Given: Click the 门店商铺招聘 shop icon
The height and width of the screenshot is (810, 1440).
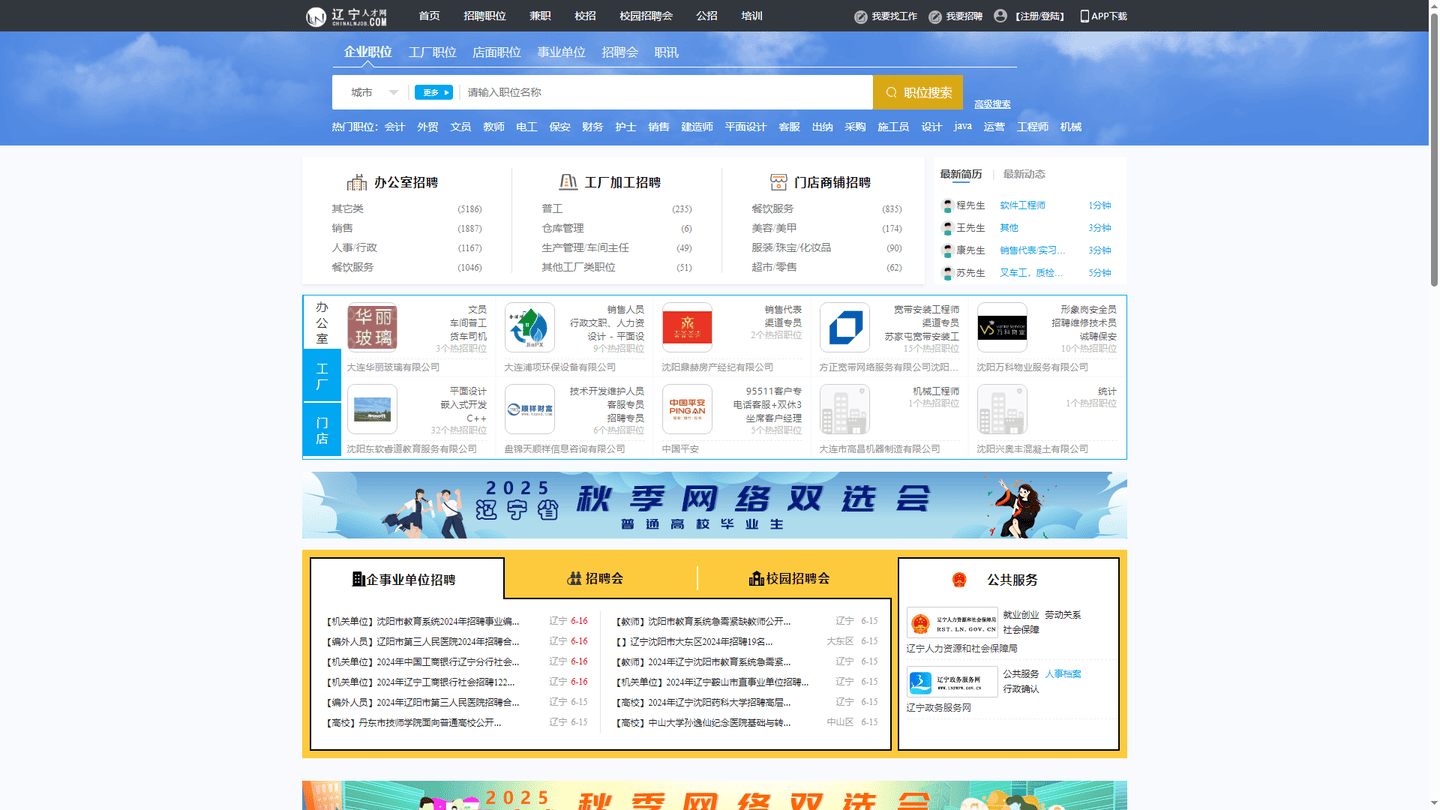Looking at the screenshot, I should click(778, 182).
